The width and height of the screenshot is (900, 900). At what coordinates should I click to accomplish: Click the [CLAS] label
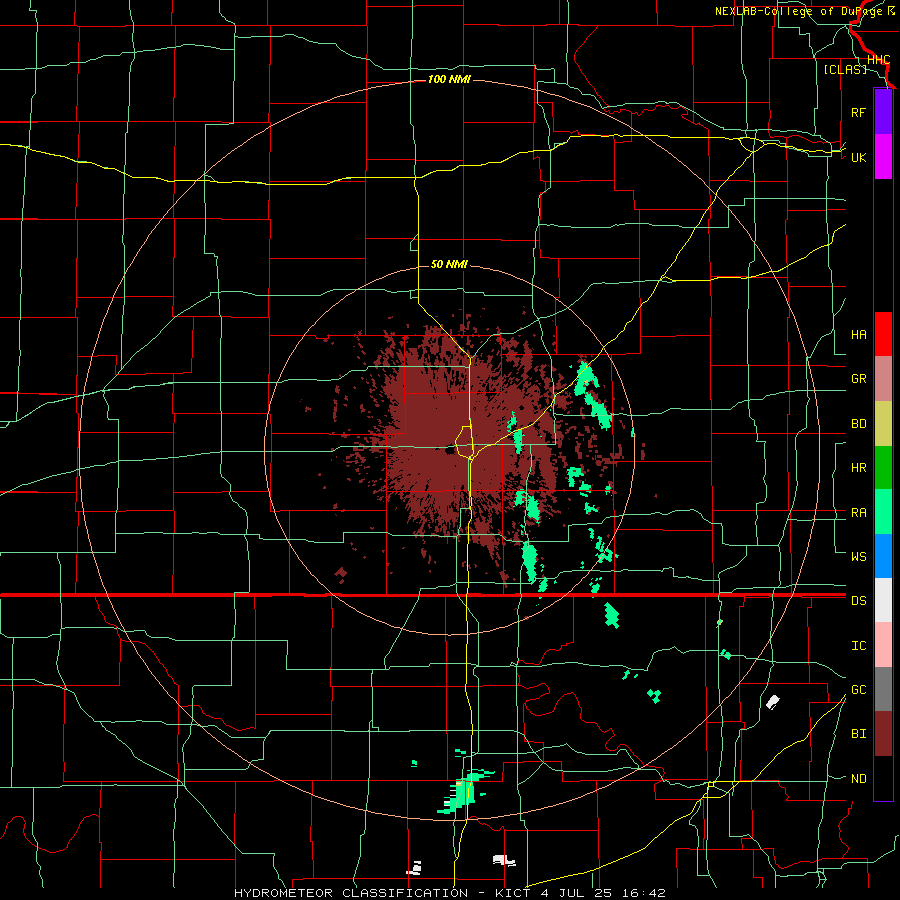click(845, 69)
